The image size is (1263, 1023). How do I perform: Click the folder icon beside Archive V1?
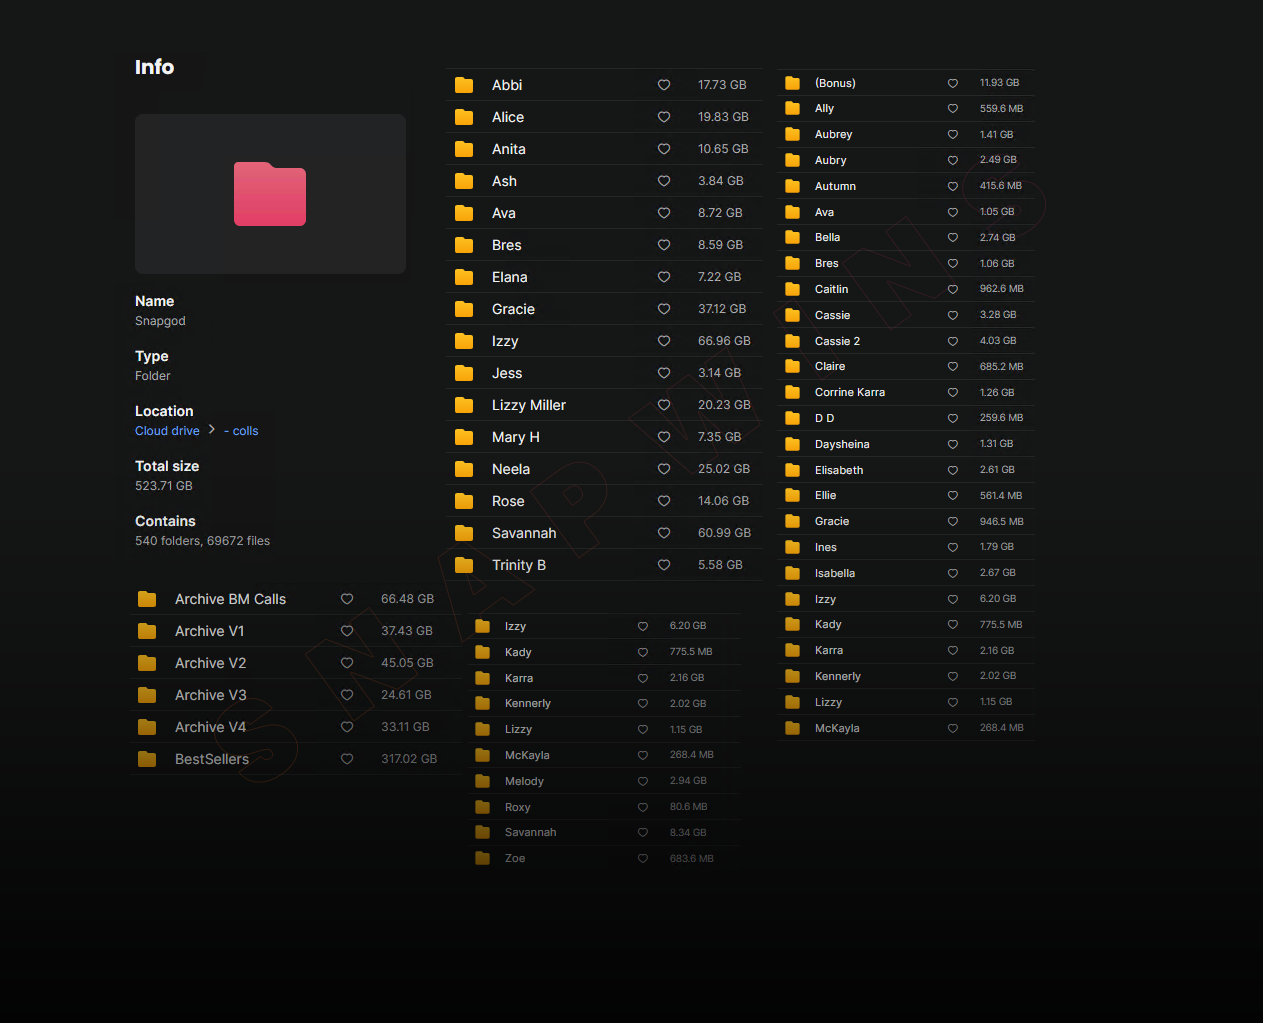[147, 631]
